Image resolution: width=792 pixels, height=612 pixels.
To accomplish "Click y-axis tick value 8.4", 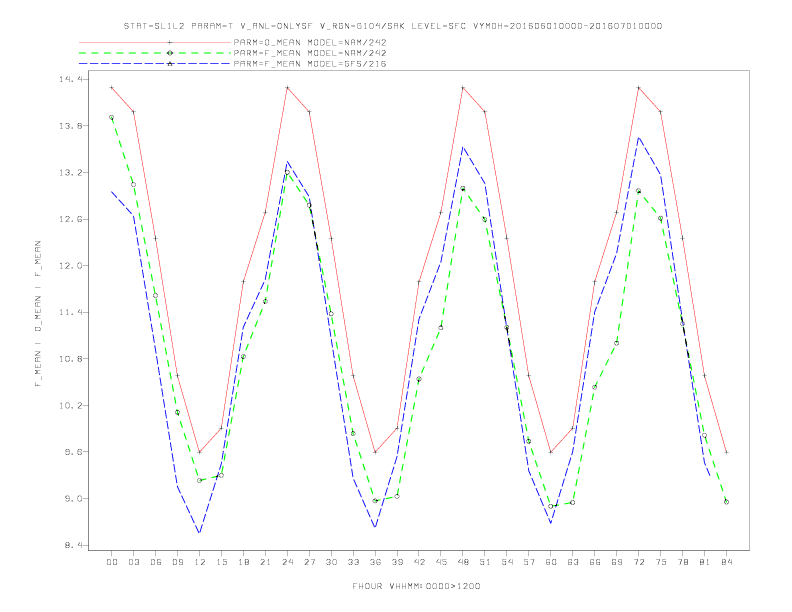I will click(x=73, y=545).
